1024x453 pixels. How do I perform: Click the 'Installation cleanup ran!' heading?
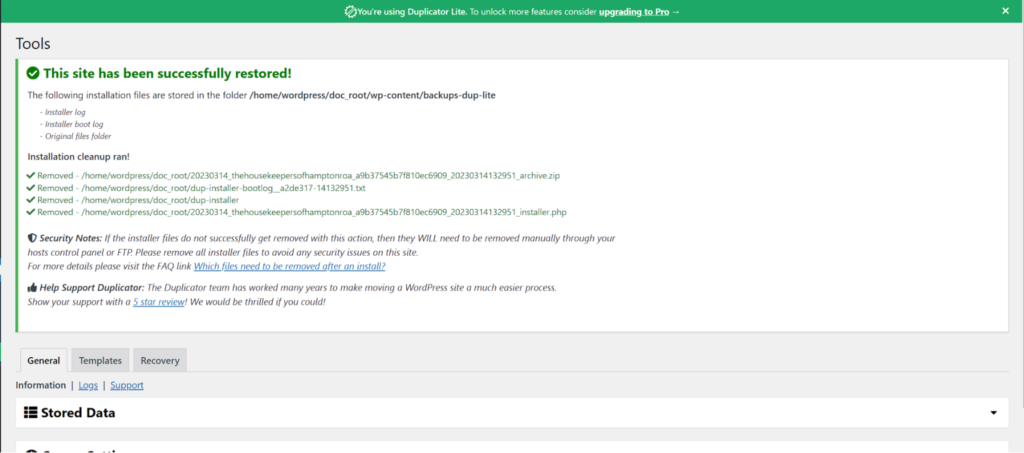79,157
